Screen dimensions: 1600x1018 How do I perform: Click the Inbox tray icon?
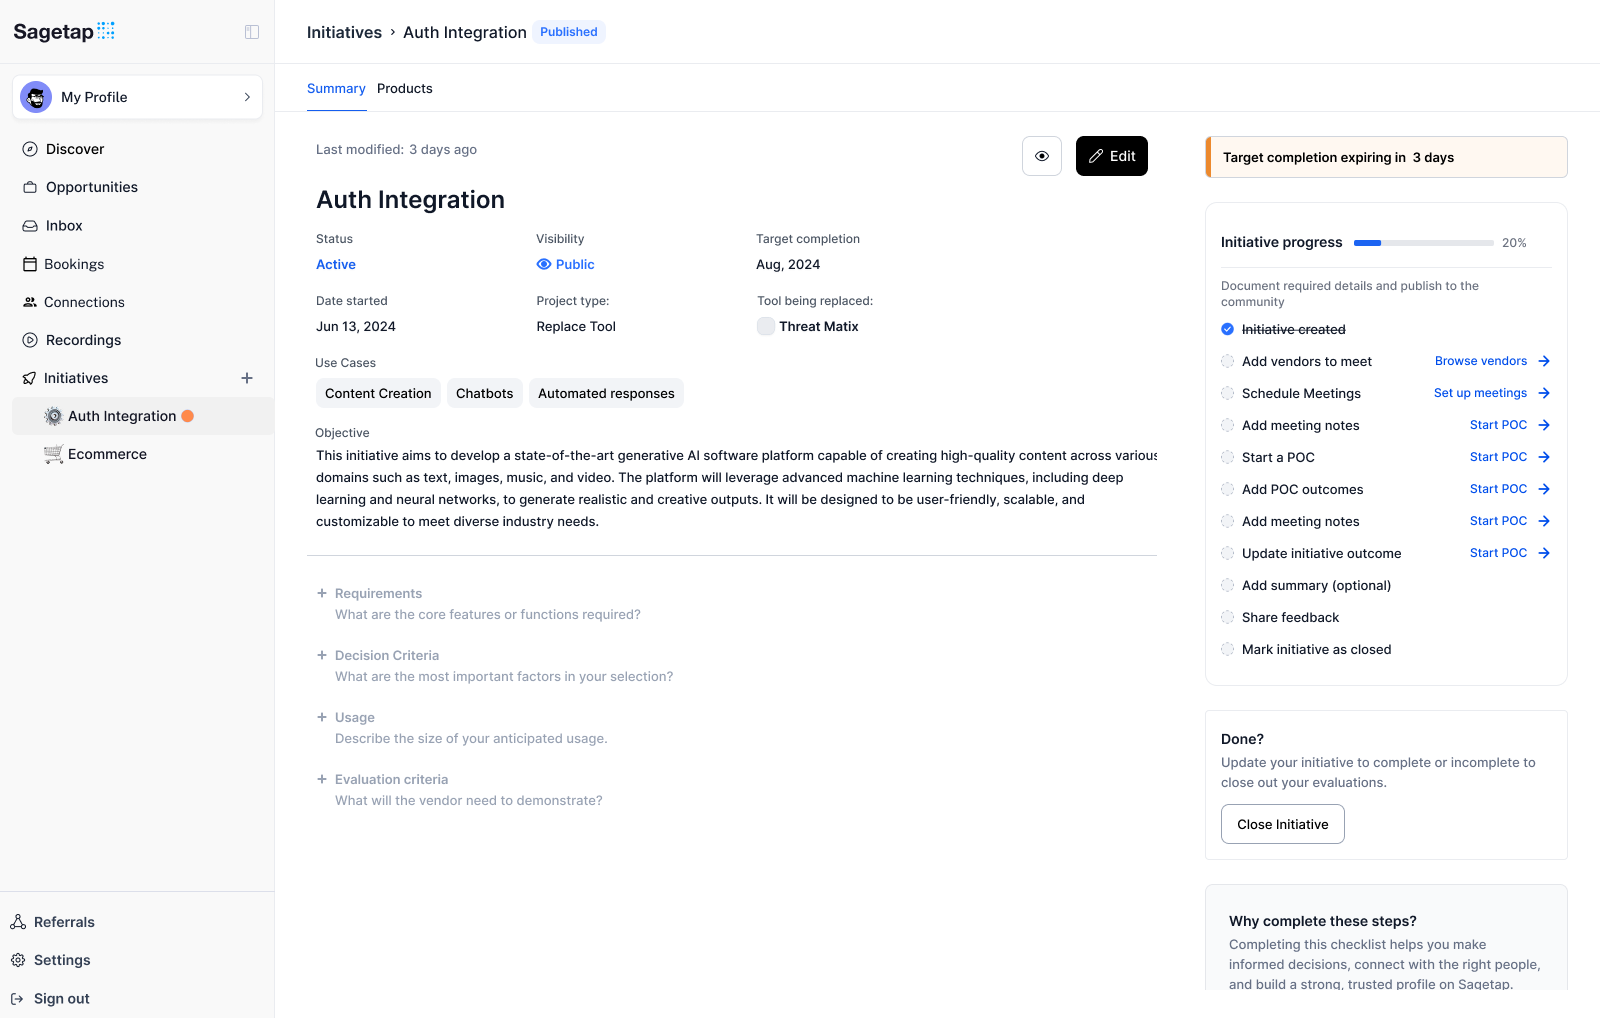(30, 226)
